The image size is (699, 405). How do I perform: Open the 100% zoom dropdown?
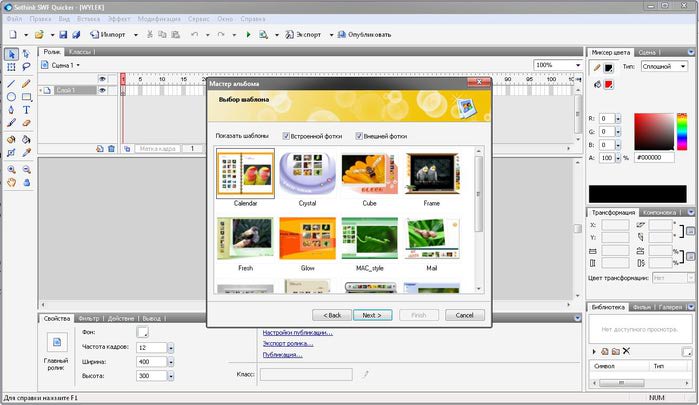click(x=578, y=65)
